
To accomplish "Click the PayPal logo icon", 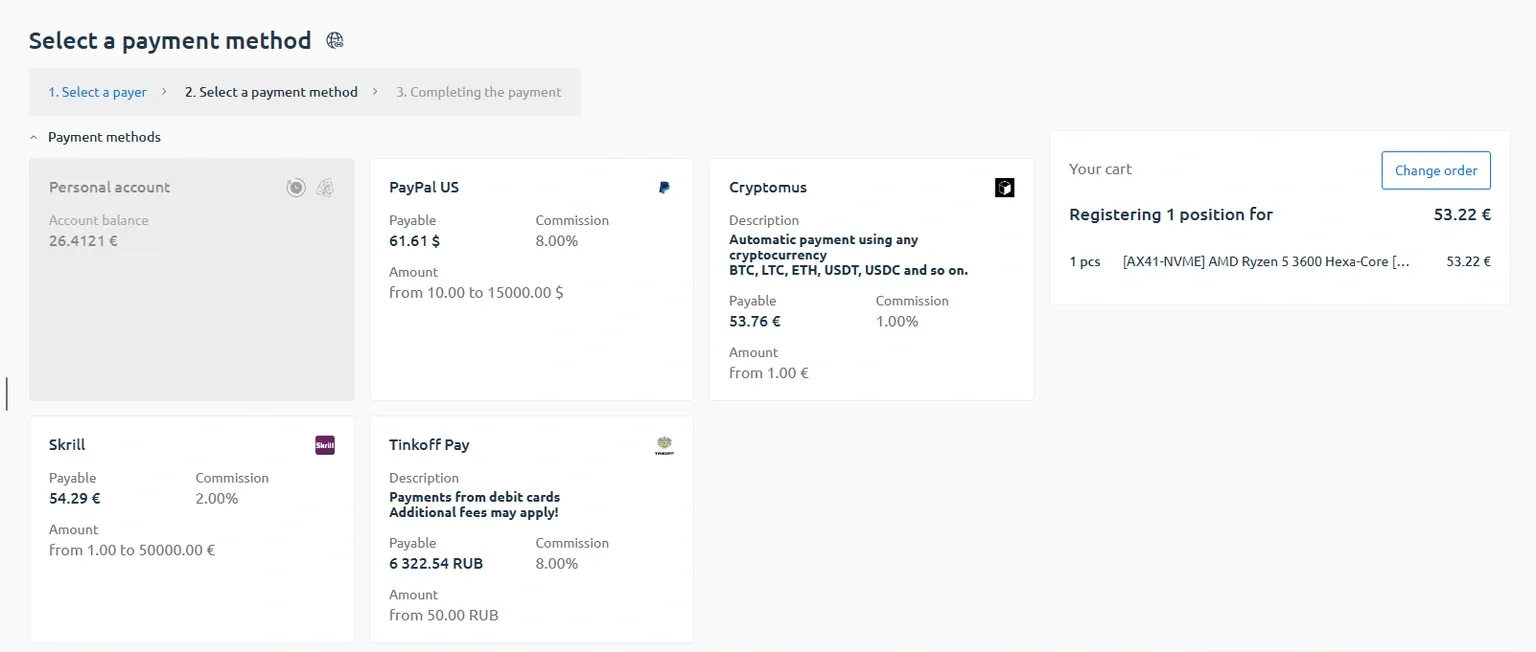I will click(664, 187).
